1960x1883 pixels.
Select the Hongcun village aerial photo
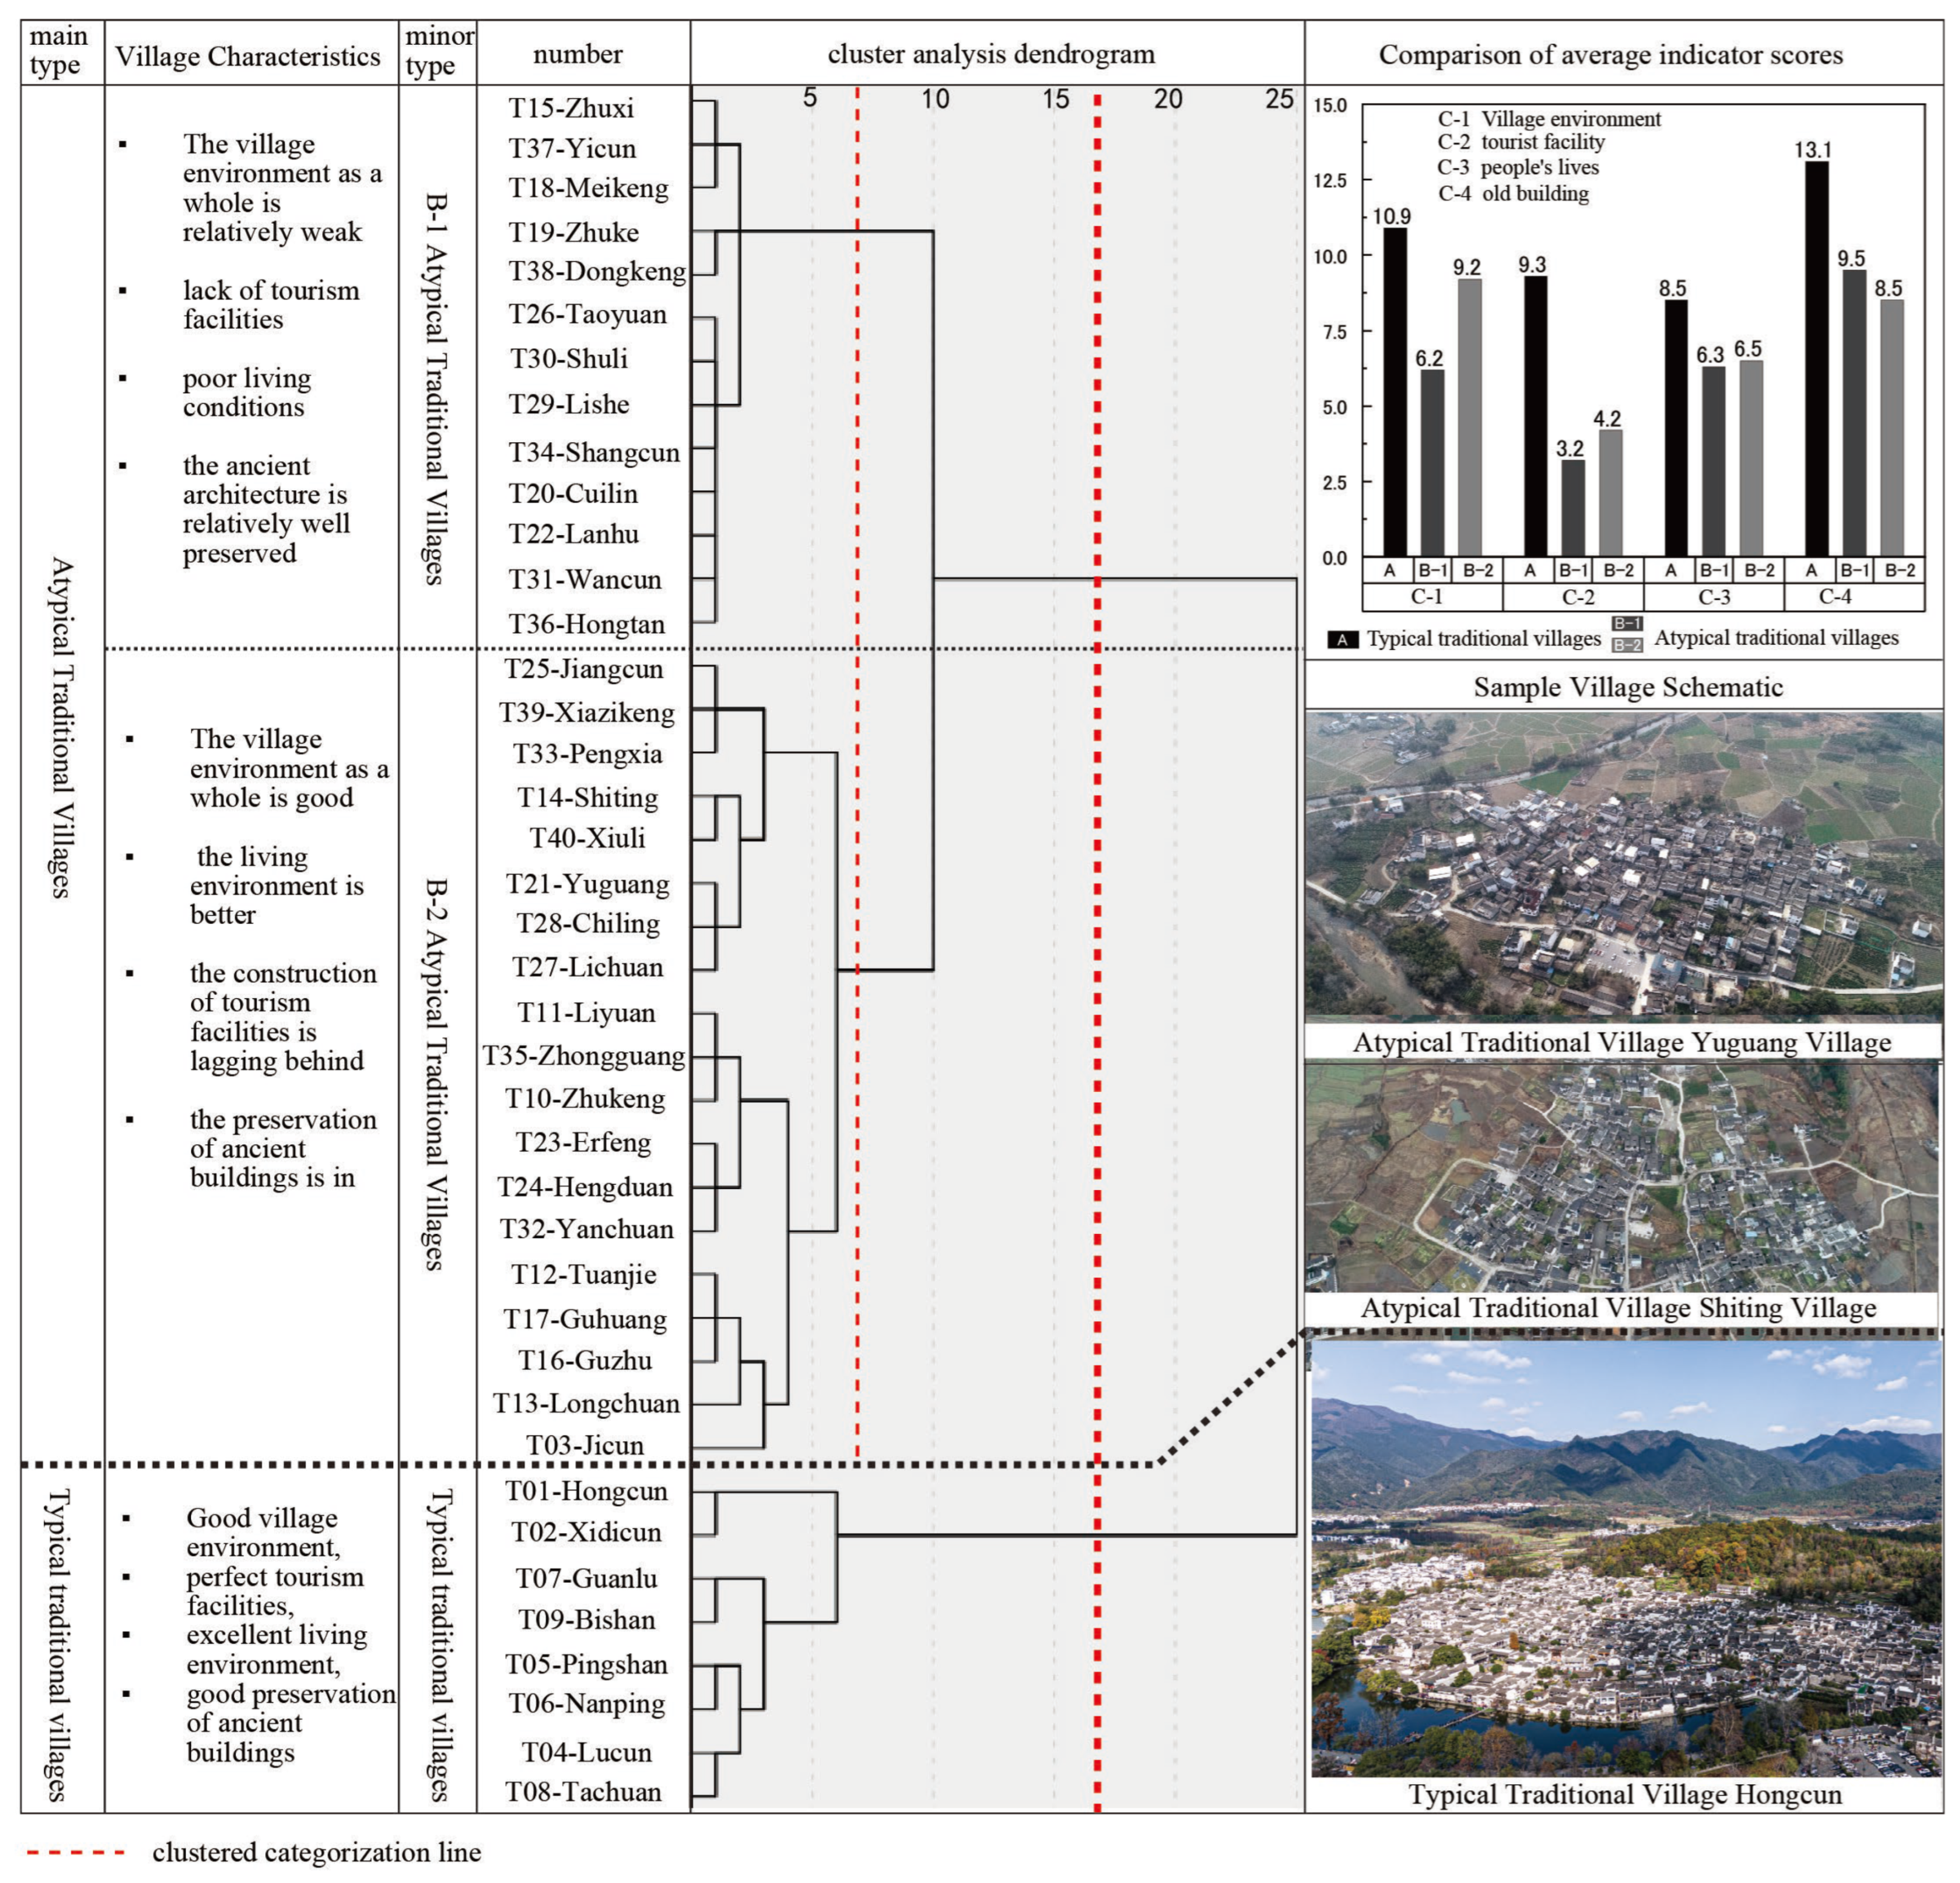pos(1626,1560)
